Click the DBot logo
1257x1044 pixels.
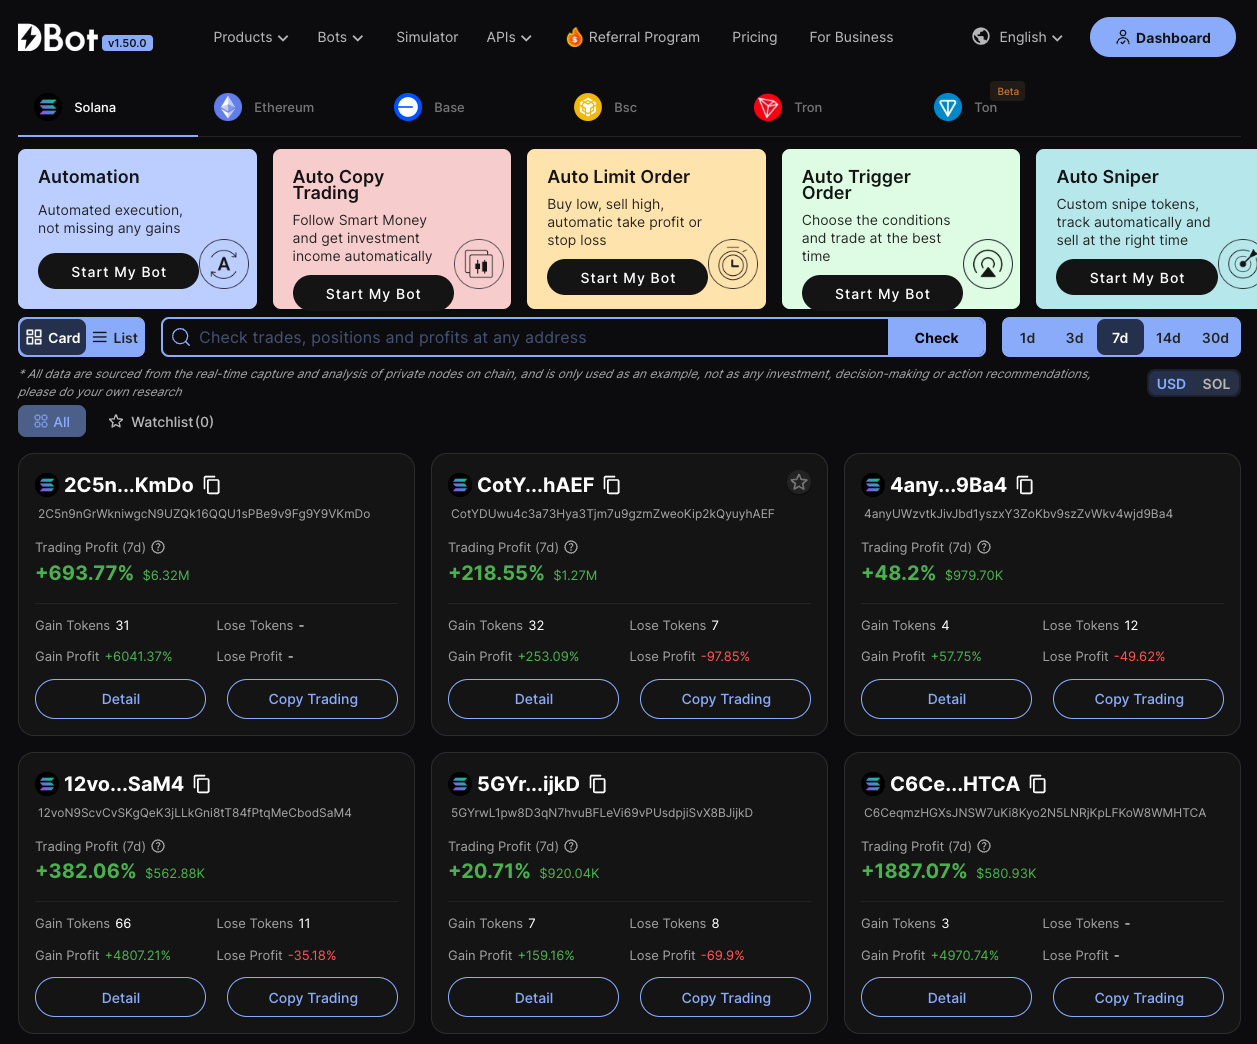pos(55,37)
